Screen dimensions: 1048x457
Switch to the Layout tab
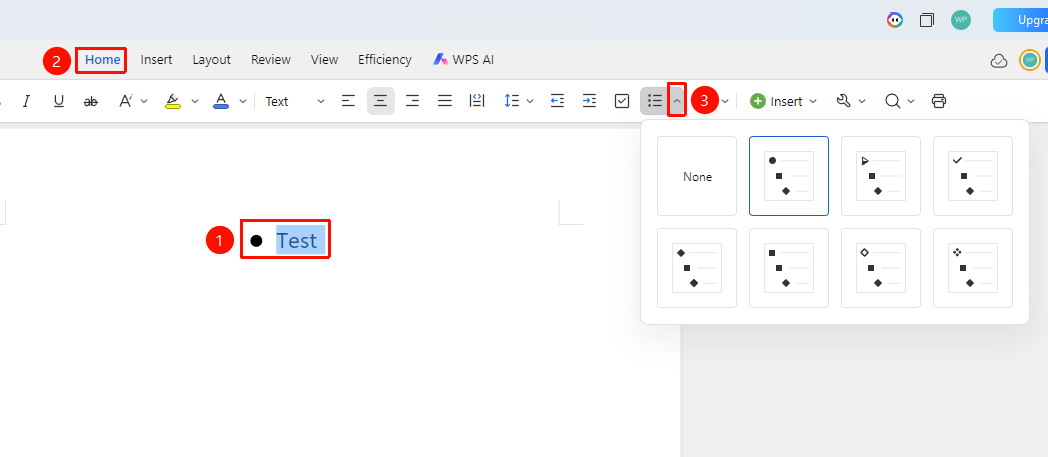pyautogui.click(x=211, y=59)
